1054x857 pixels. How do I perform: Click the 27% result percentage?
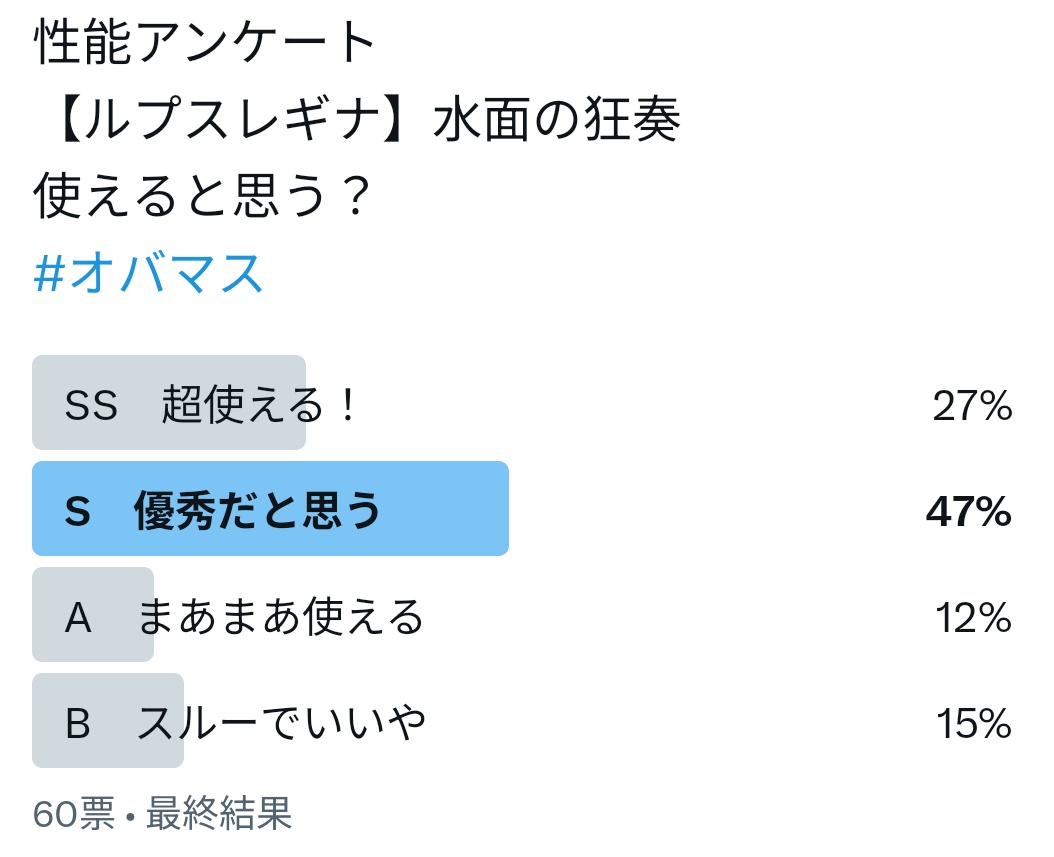[972, 406]
